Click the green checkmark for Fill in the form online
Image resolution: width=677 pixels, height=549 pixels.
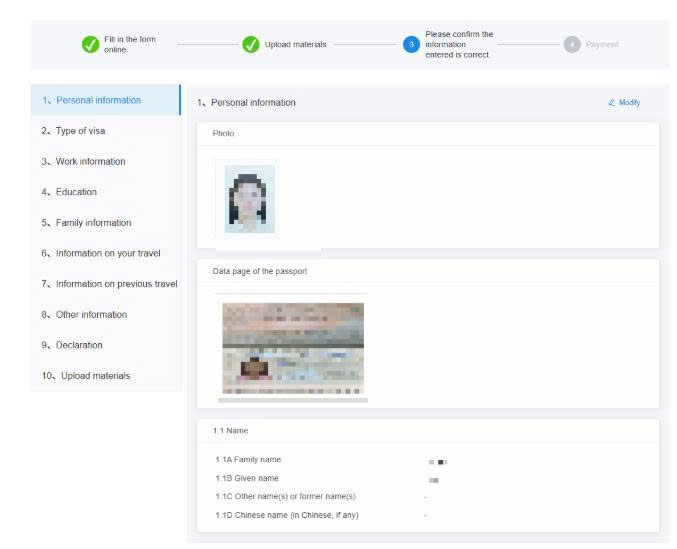click(x=91, y=44)
